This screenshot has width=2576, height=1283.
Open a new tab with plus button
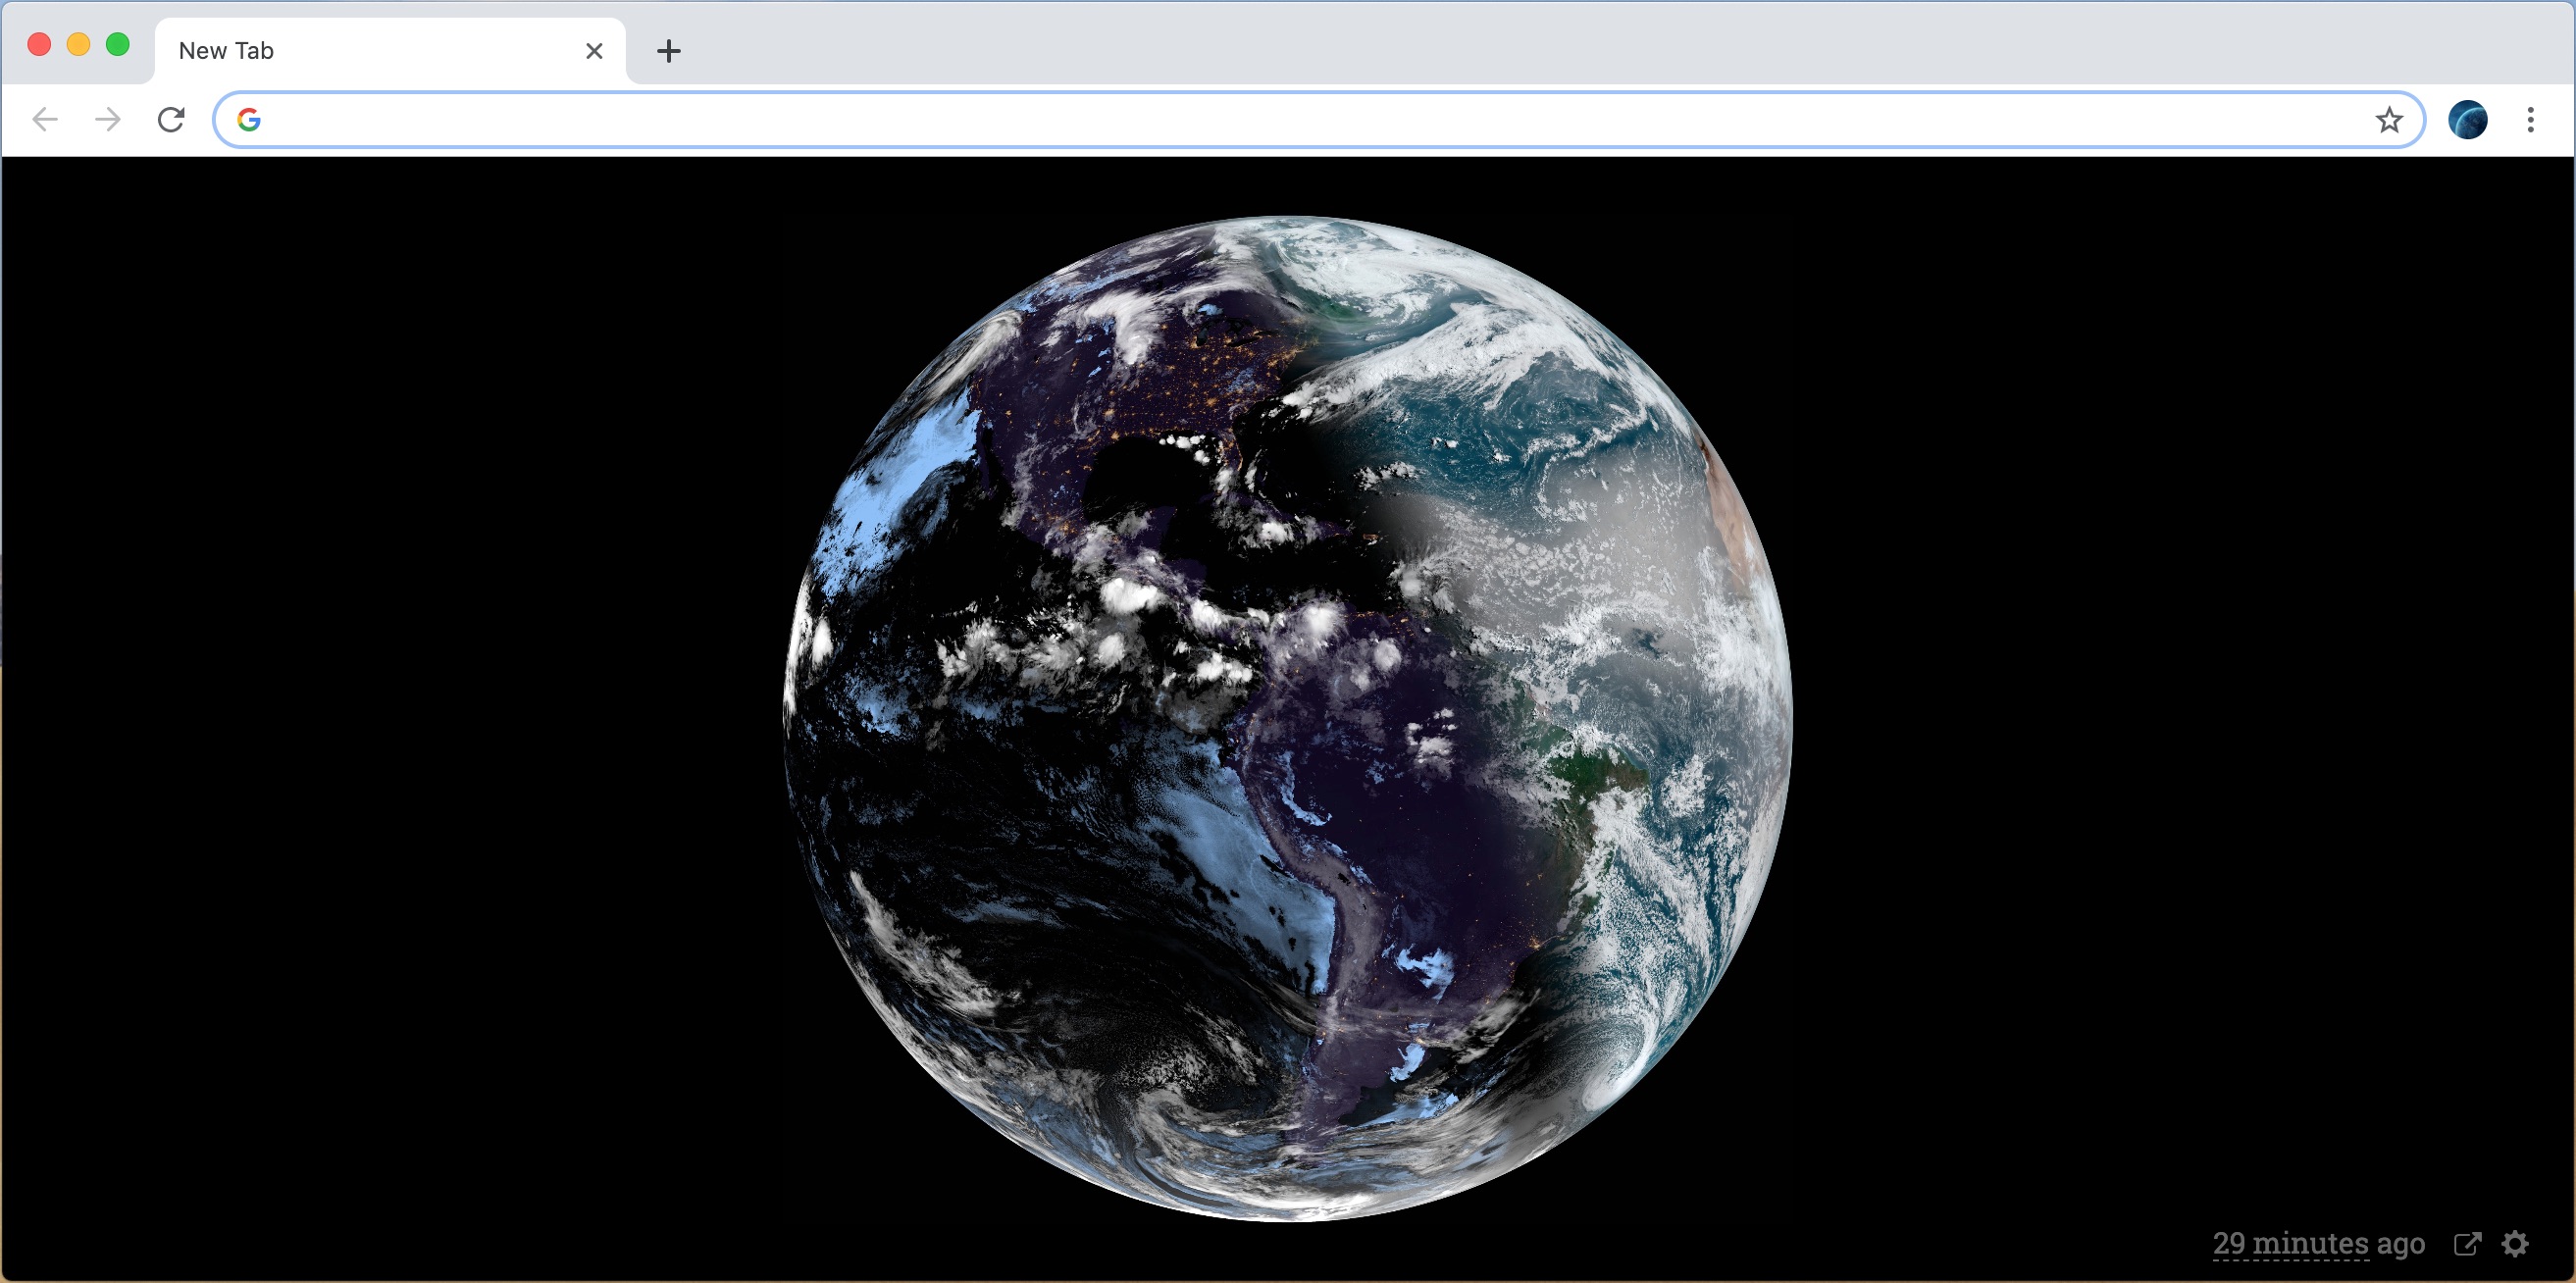tap(668, 51)
